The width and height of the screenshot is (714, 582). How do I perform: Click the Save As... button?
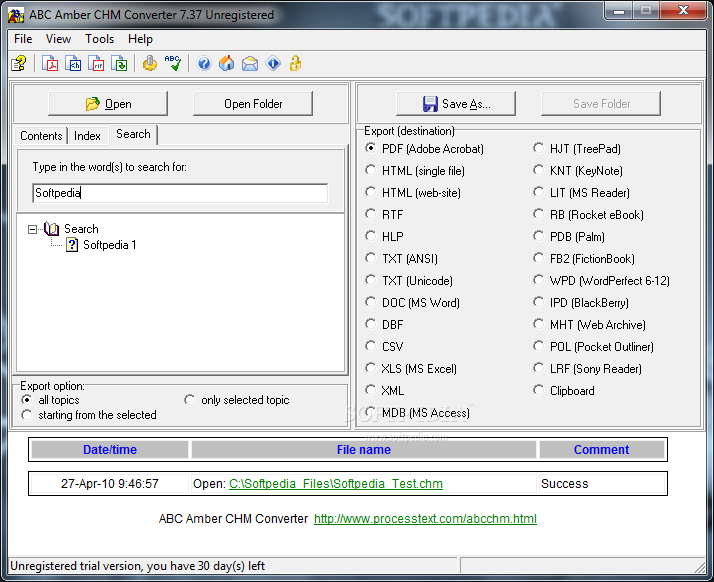click(x=456, y=104)
